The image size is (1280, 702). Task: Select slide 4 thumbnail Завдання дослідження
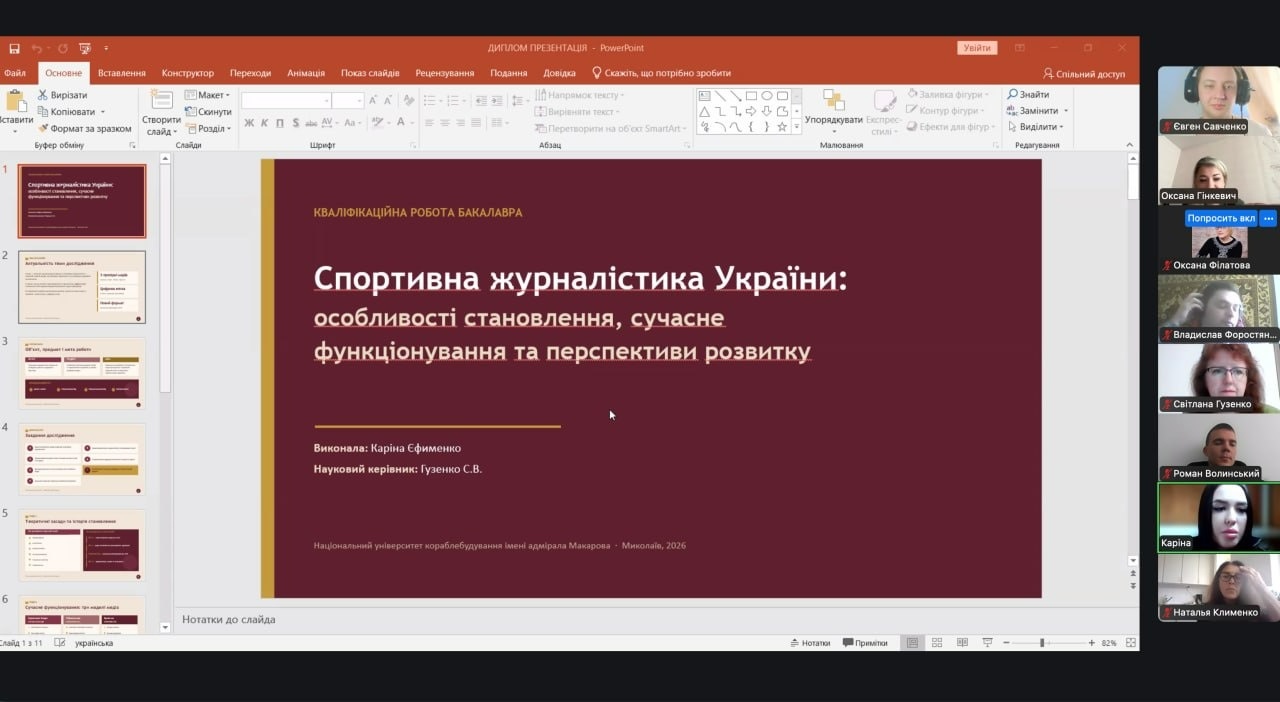82,459
